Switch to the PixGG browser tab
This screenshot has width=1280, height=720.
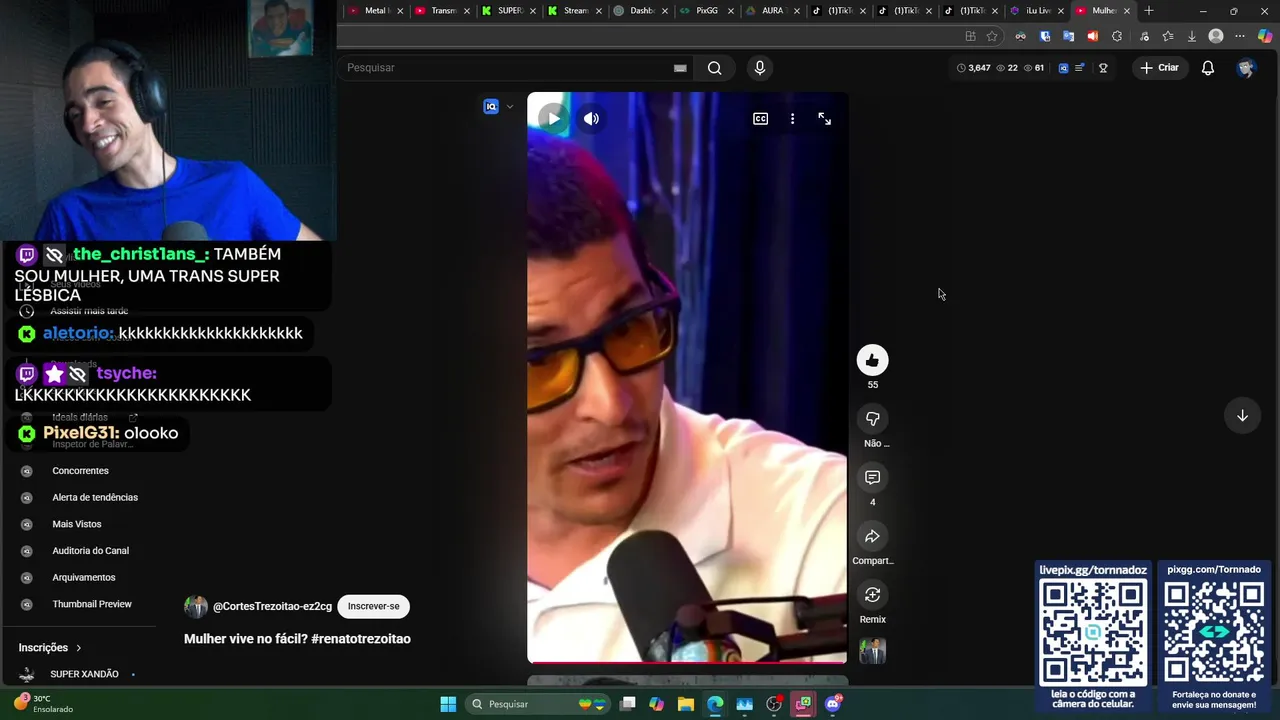pos(700,11)
